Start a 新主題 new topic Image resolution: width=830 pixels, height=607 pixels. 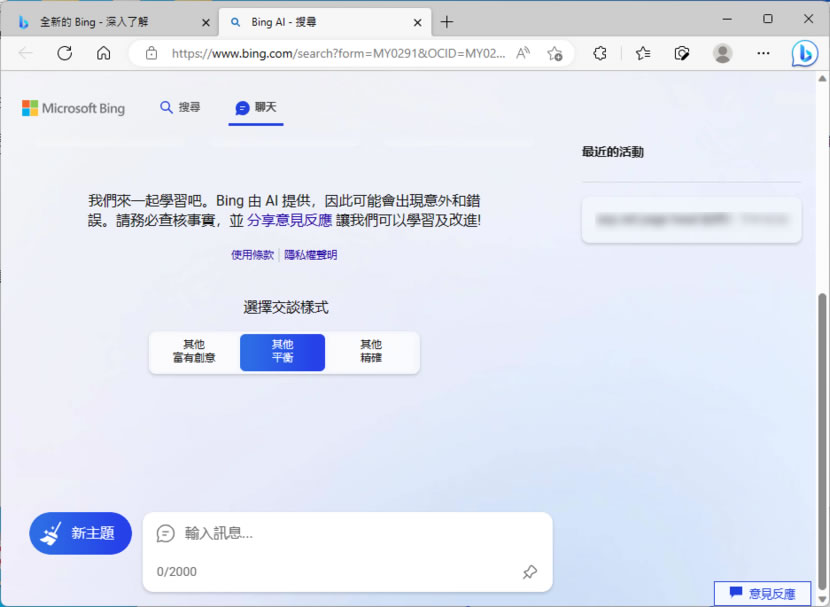point(80,533)
